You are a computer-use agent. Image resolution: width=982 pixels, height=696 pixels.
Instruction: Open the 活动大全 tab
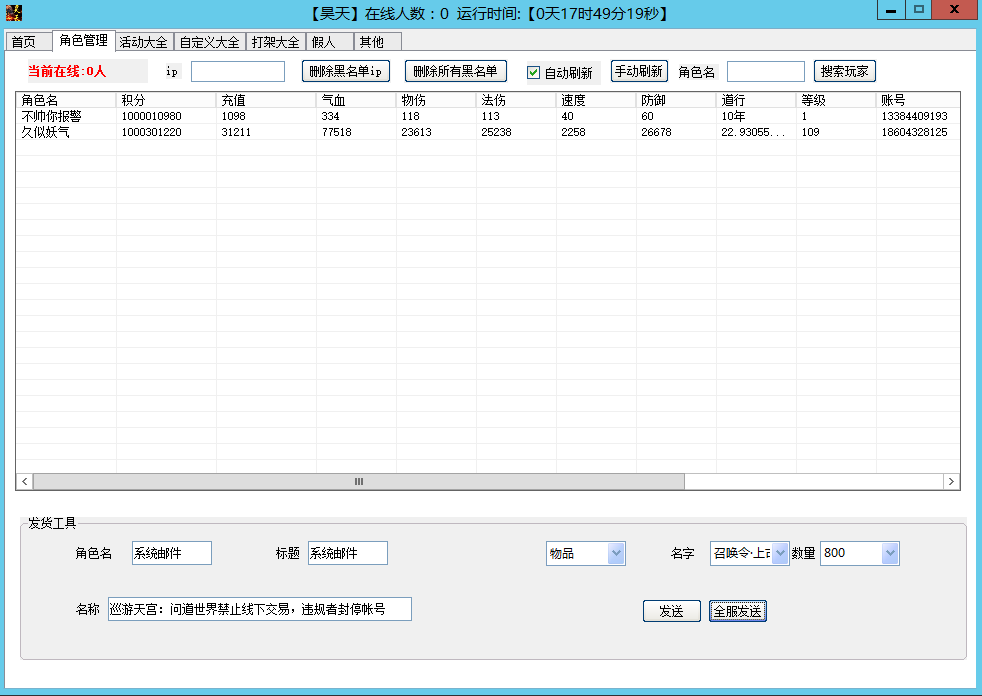[x=143, y=42]
